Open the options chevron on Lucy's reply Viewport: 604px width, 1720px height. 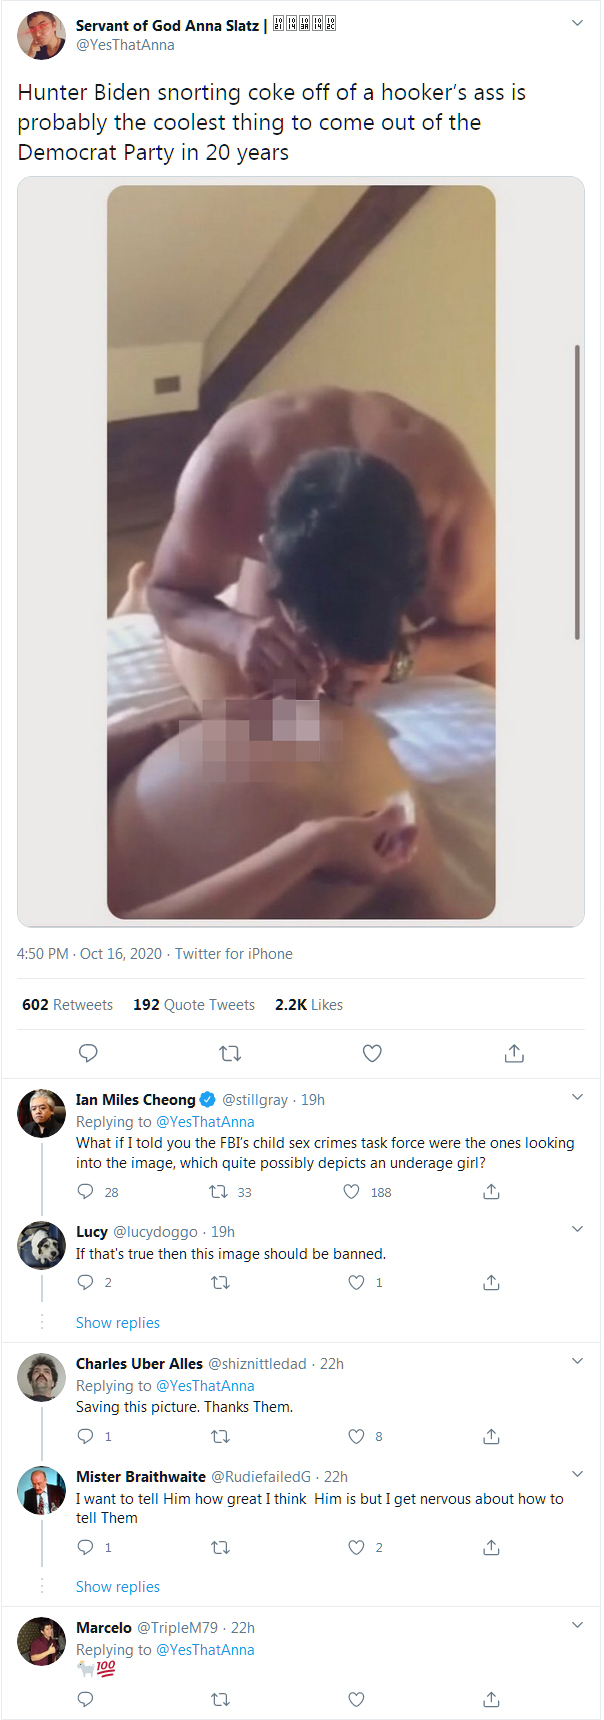[577, 1229]
